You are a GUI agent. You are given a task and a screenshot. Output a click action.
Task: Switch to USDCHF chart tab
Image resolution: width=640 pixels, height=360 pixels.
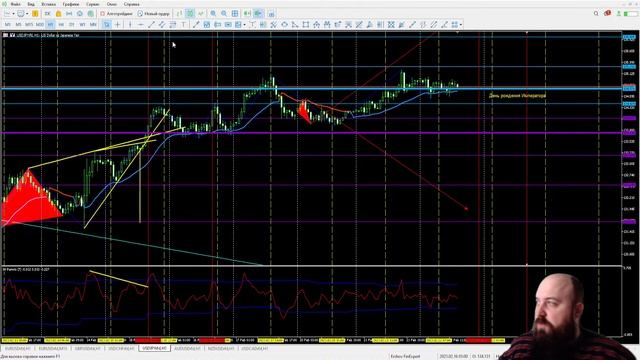click(x=121, y=349)
